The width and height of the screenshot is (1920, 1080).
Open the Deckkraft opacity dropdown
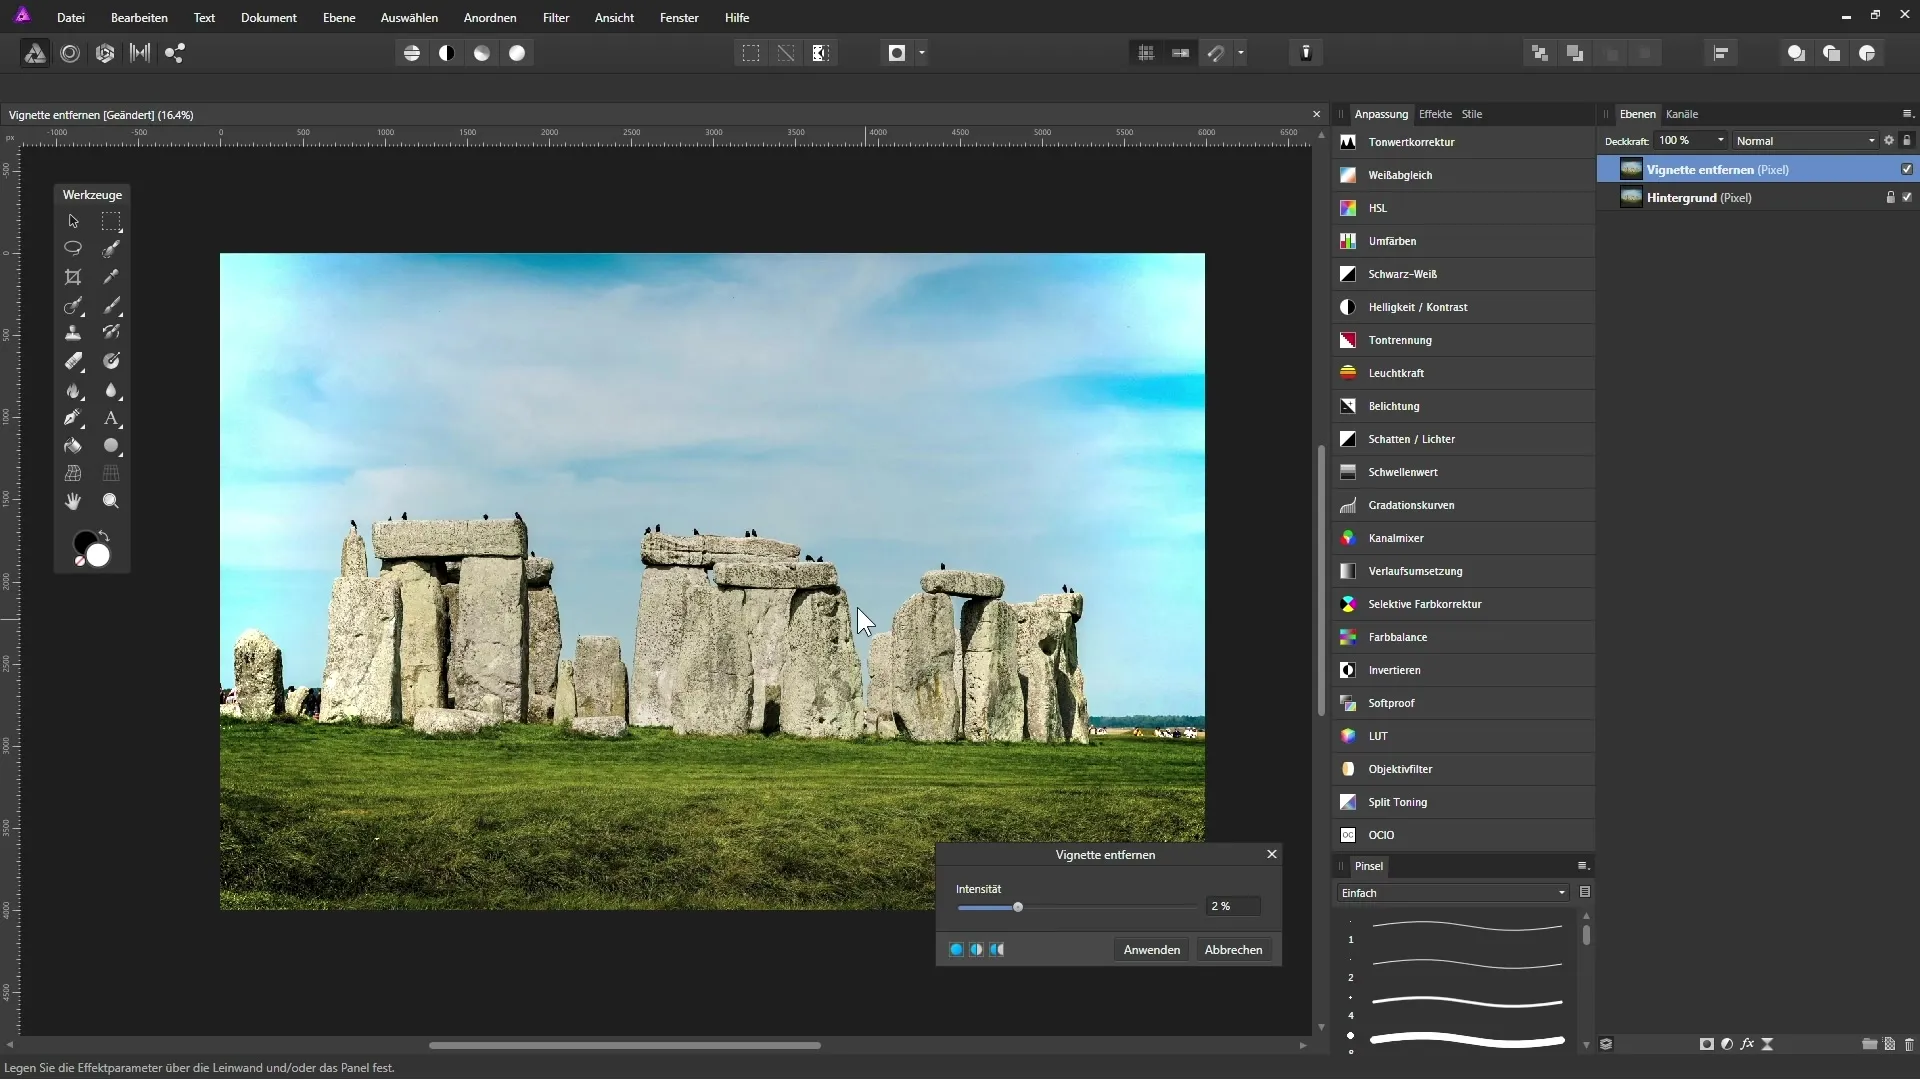point(1720,141)
